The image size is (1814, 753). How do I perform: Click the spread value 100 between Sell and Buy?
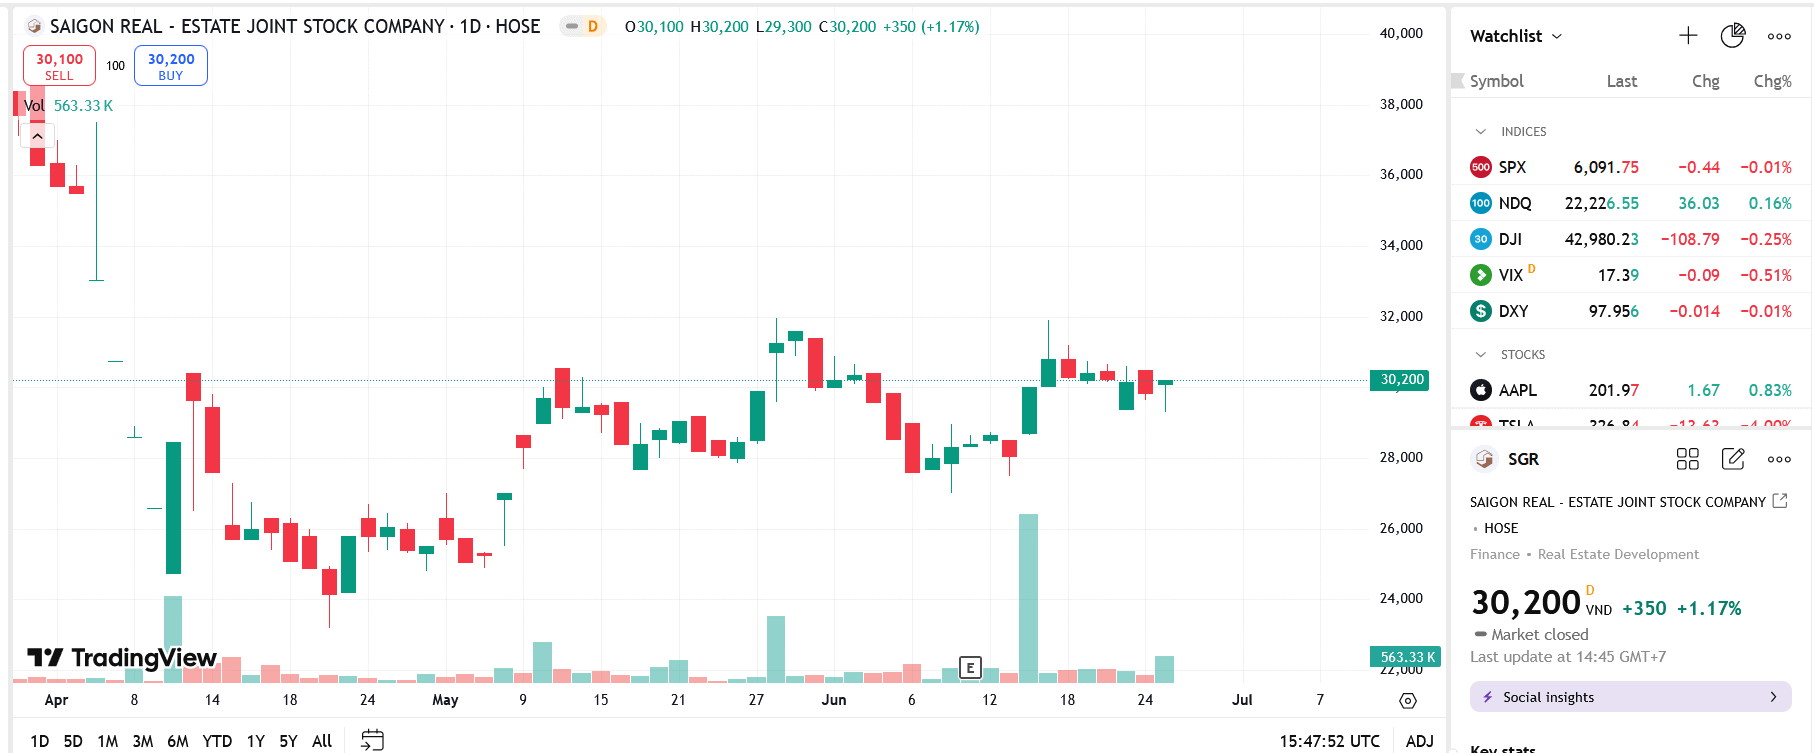pyautogui.click(x=115, y=66)
